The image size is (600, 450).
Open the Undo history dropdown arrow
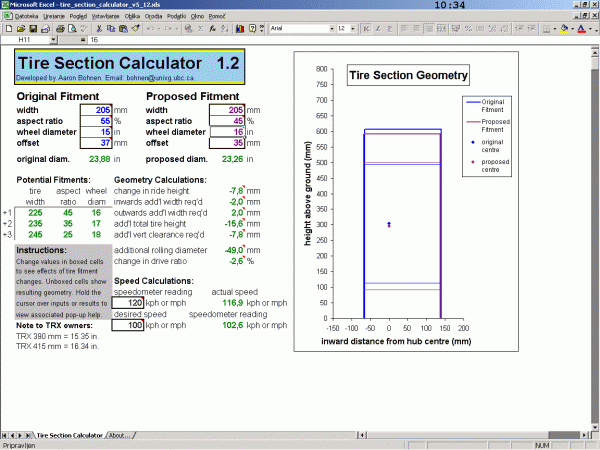pos(158,28)
